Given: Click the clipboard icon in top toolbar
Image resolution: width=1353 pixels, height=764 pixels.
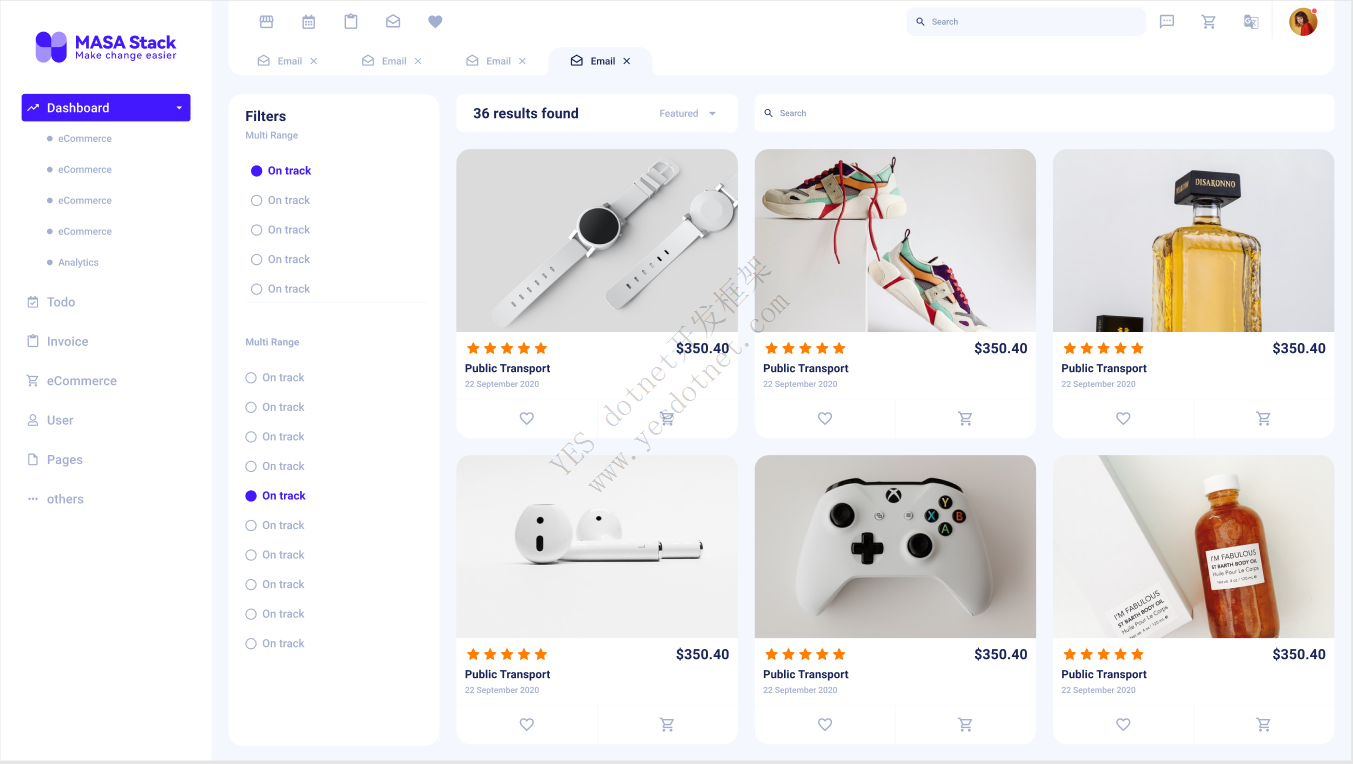Looking at the screenshot, I should coord(351,21).
